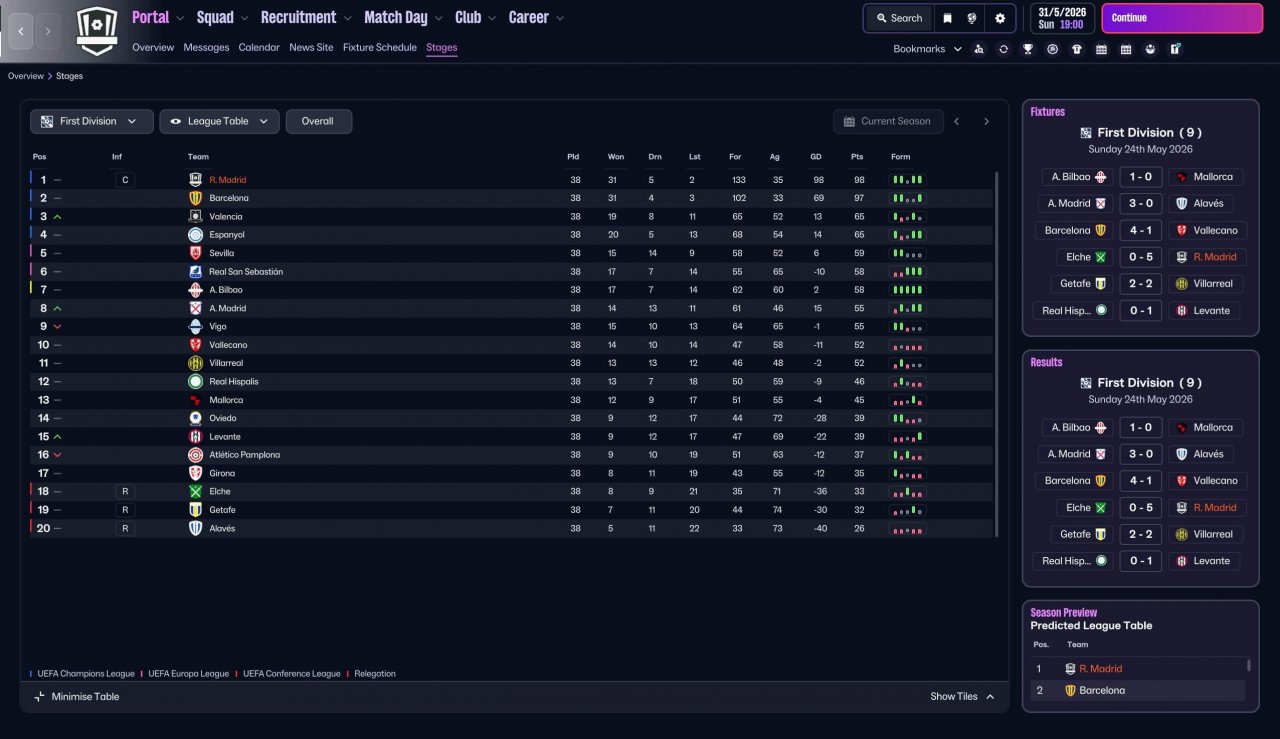Click Barcelona club badge in league table
This screenshot has width=1280, height=739.
pos(196,198)
